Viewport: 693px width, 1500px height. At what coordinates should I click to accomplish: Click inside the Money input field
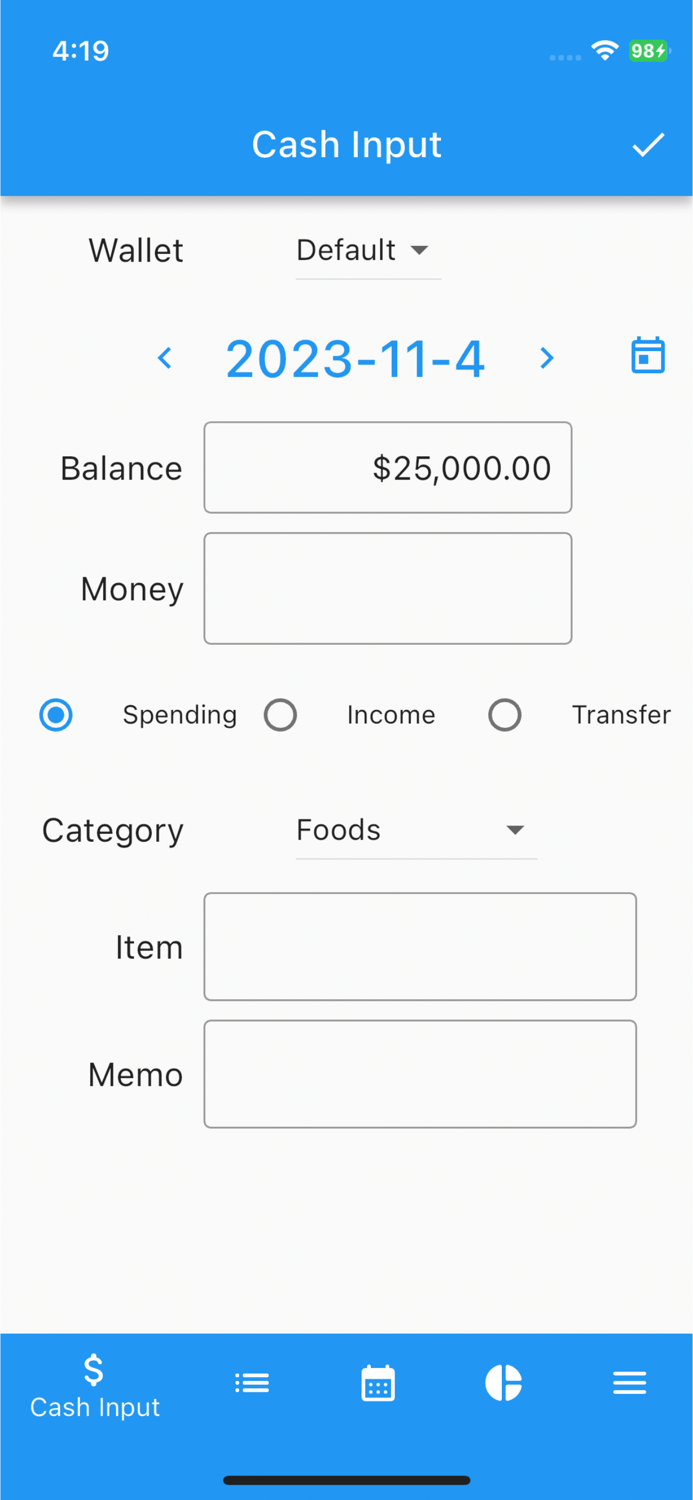click(388, 588)
